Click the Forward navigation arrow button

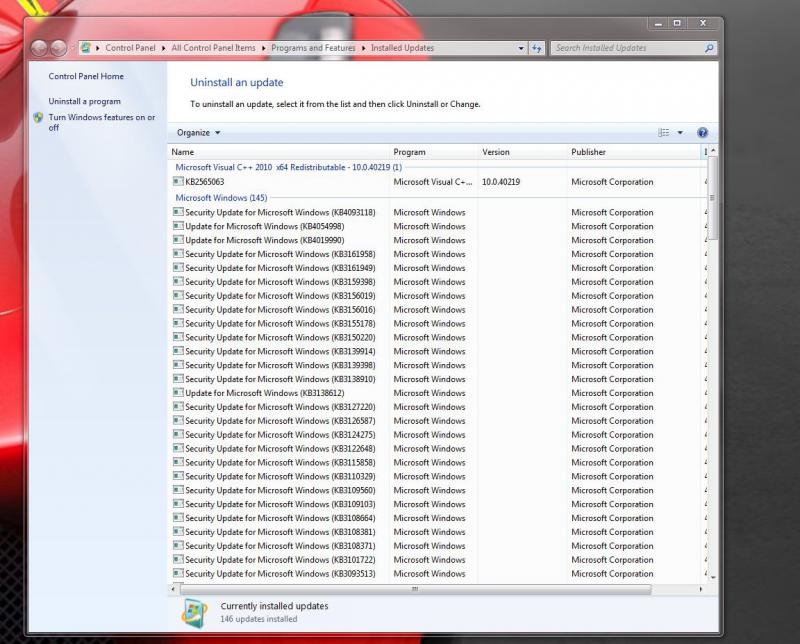pyautogui.click(x=59, y=48)
